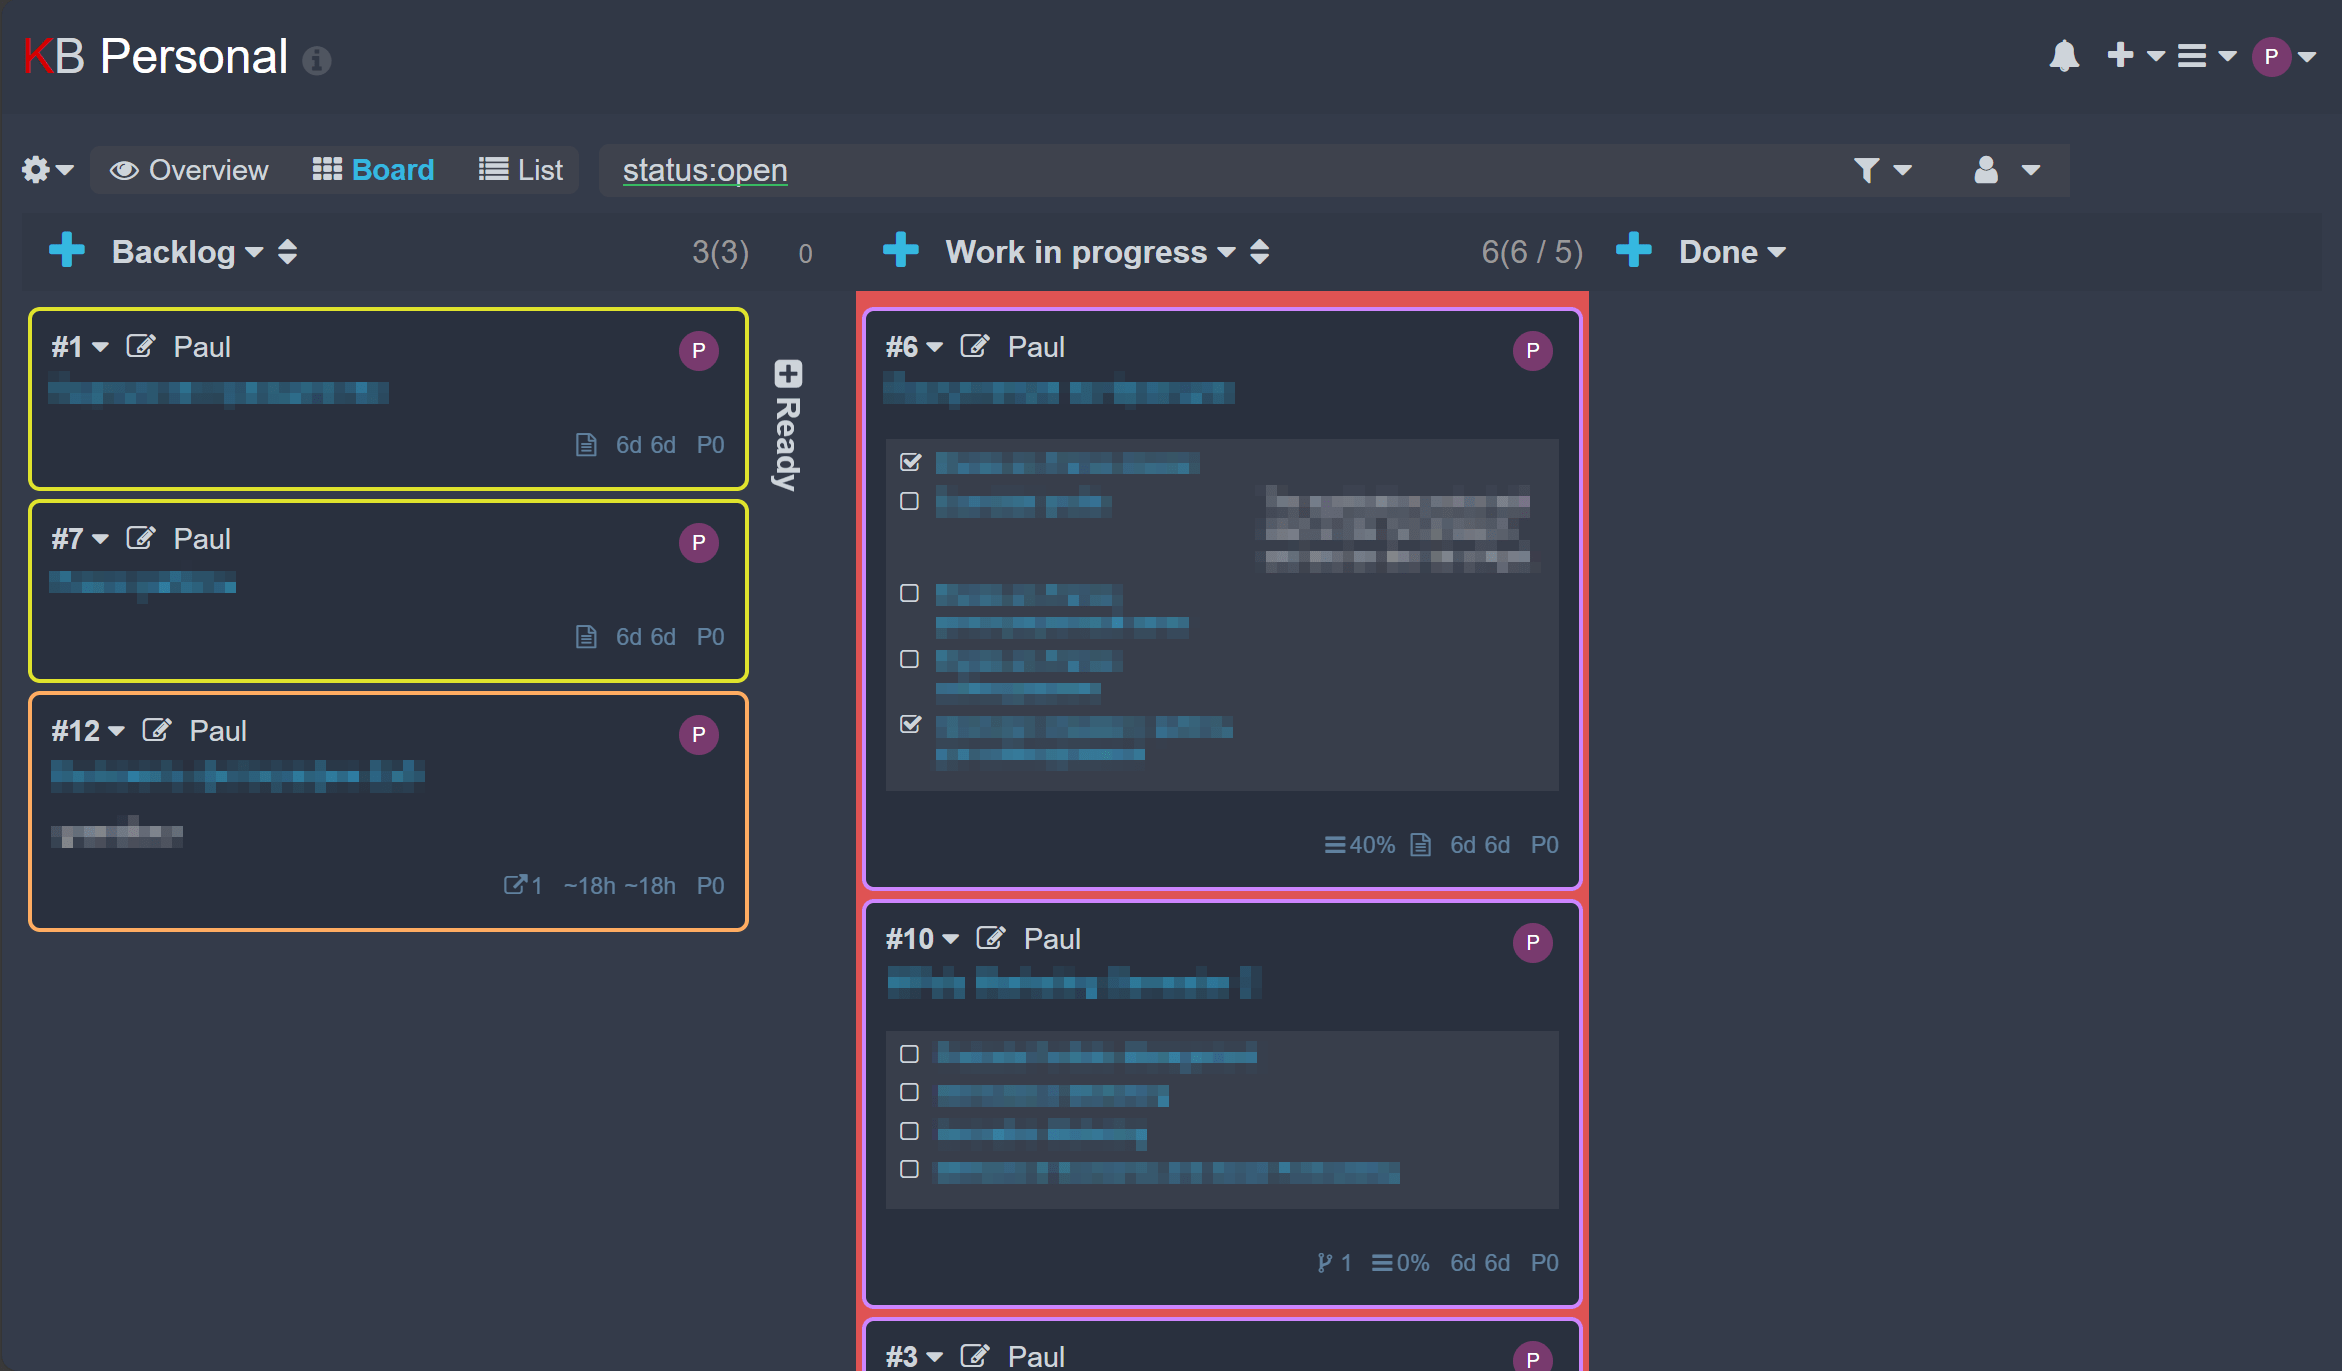
Task: Toggle fourth subtask checkbox in task #10
Action: tap(909, 1169)
